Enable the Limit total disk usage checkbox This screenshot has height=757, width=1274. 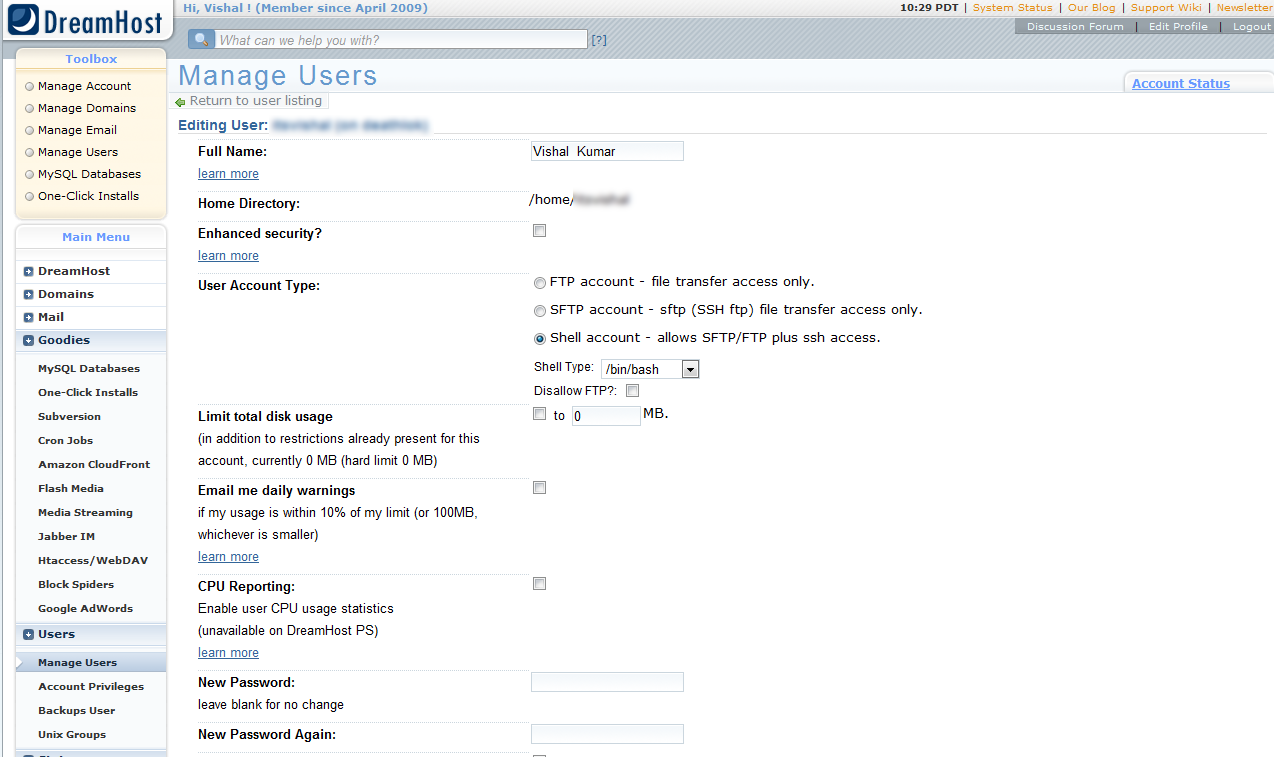540,414
